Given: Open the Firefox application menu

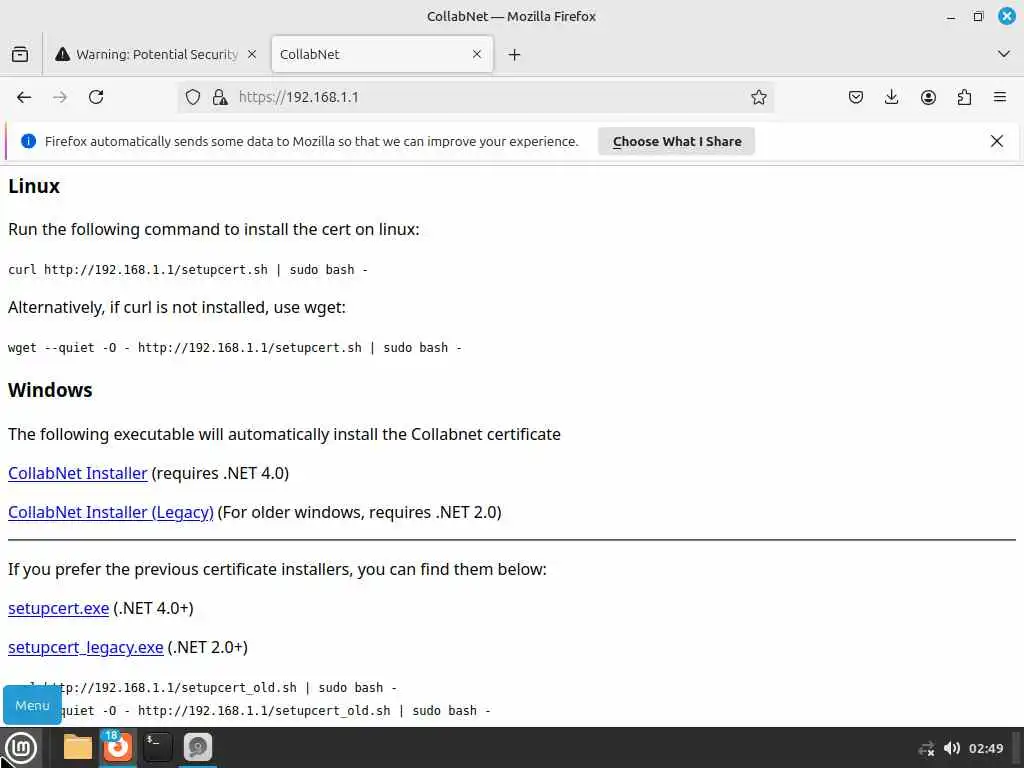Looking at the screenshot, I should pyautogui.click(x=1000, y=97).
